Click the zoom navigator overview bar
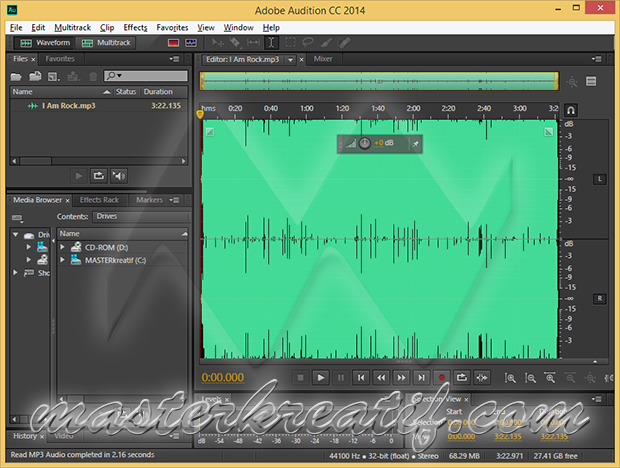This screenshot has height=468, width=620. point(379,81)
